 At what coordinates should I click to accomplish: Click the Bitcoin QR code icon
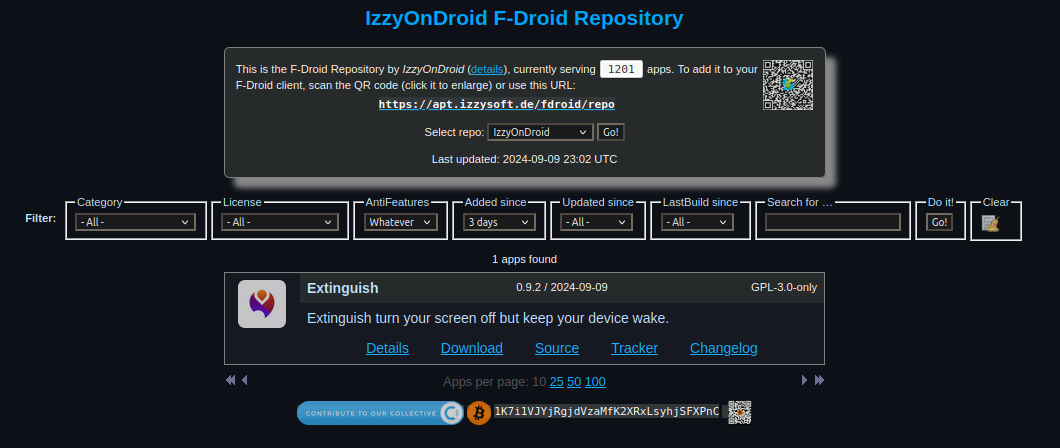point(739,412)
